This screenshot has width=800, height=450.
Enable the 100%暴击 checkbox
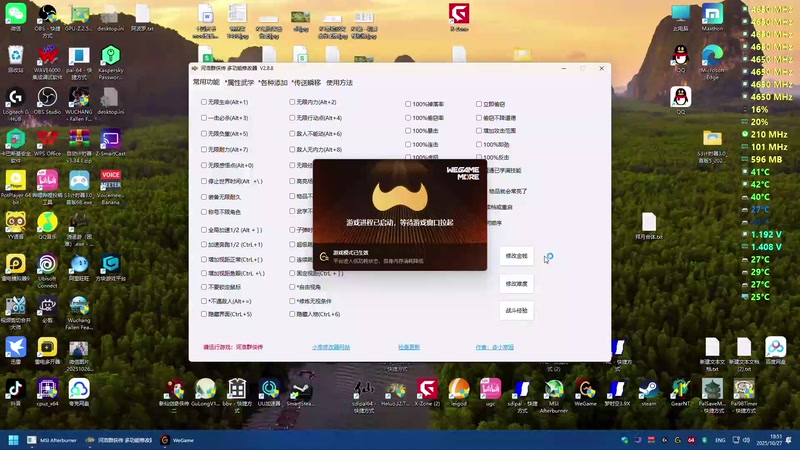408,131
